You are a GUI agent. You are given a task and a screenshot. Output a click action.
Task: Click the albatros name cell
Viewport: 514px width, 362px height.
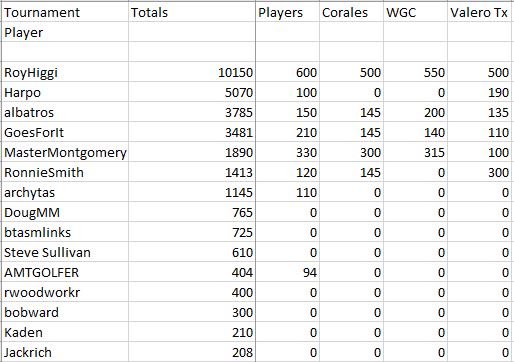point(65,112)
